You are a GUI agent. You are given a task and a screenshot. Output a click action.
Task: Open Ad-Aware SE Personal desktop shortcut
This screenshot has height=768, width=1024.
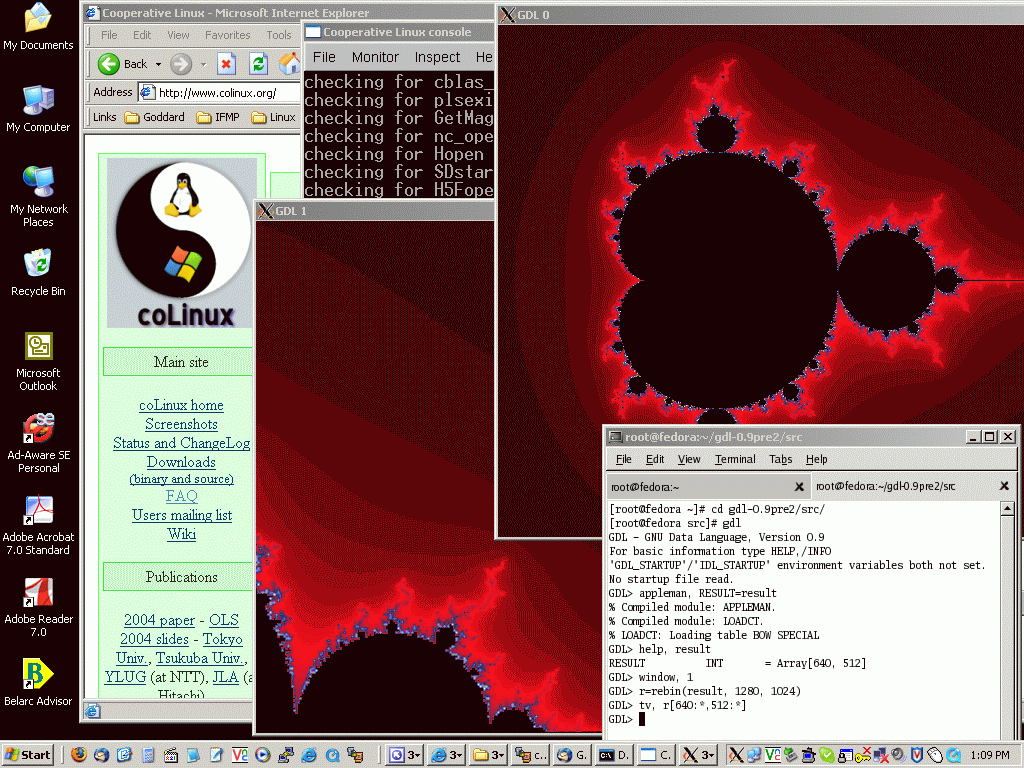coord(38,429)
